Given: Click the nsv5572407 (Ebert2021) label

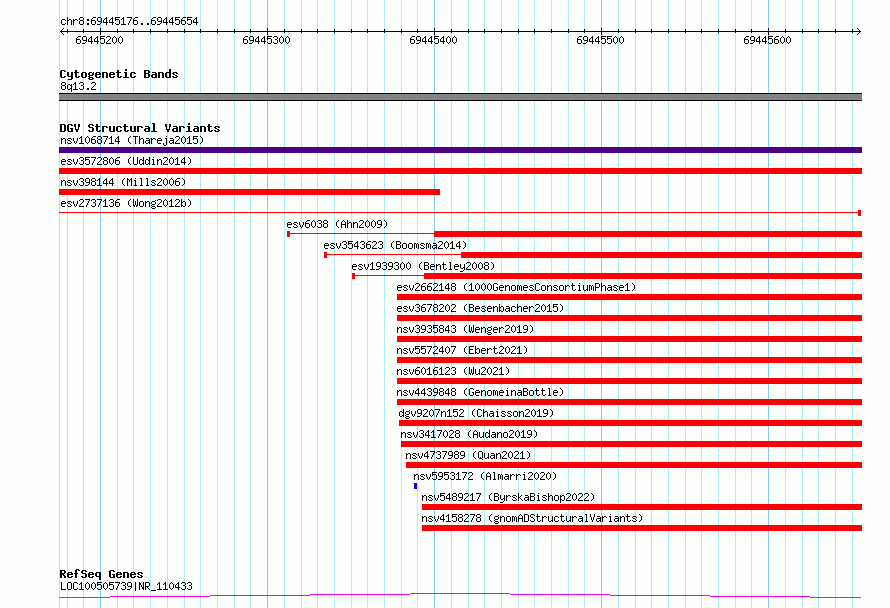Looking at the screenshot, I should pyautogui.click(x=462, y=350).
